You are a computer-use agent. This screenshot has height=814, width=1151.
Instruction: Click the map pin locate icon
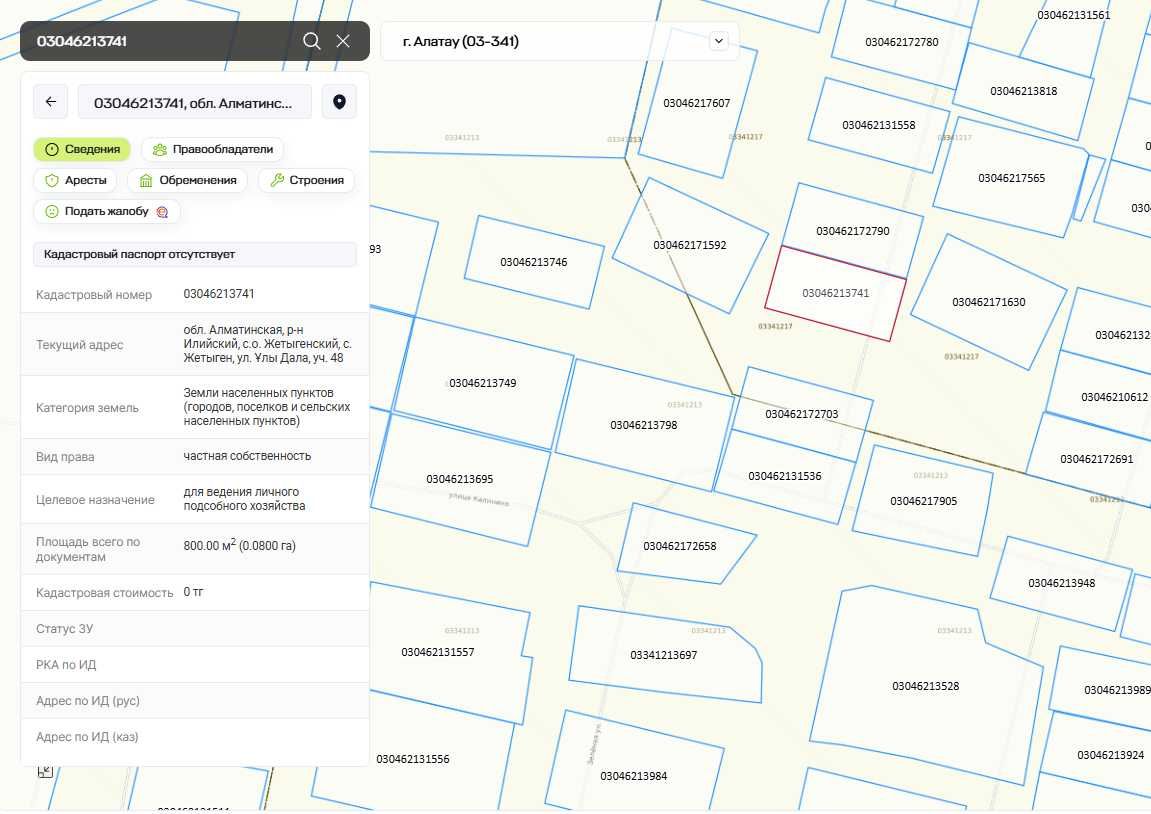339,102
